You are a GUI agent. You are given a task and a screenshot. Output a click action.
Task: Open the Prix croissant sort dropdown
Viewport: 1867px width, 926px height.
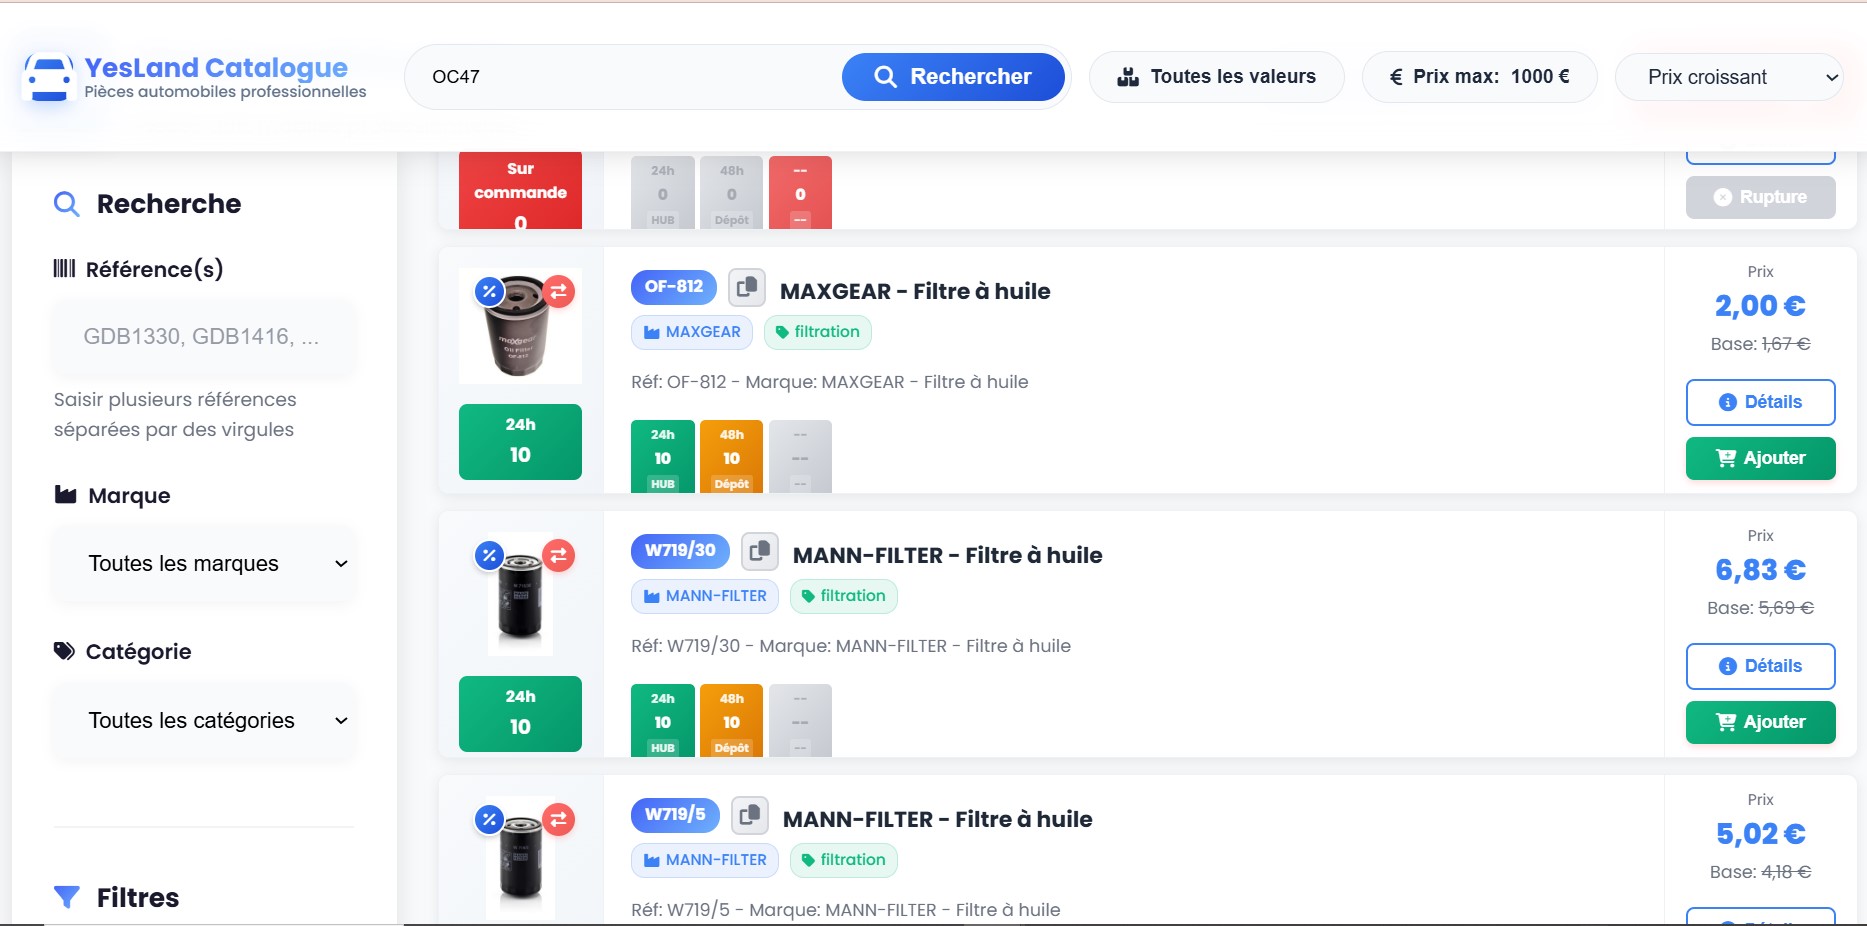1728,77
